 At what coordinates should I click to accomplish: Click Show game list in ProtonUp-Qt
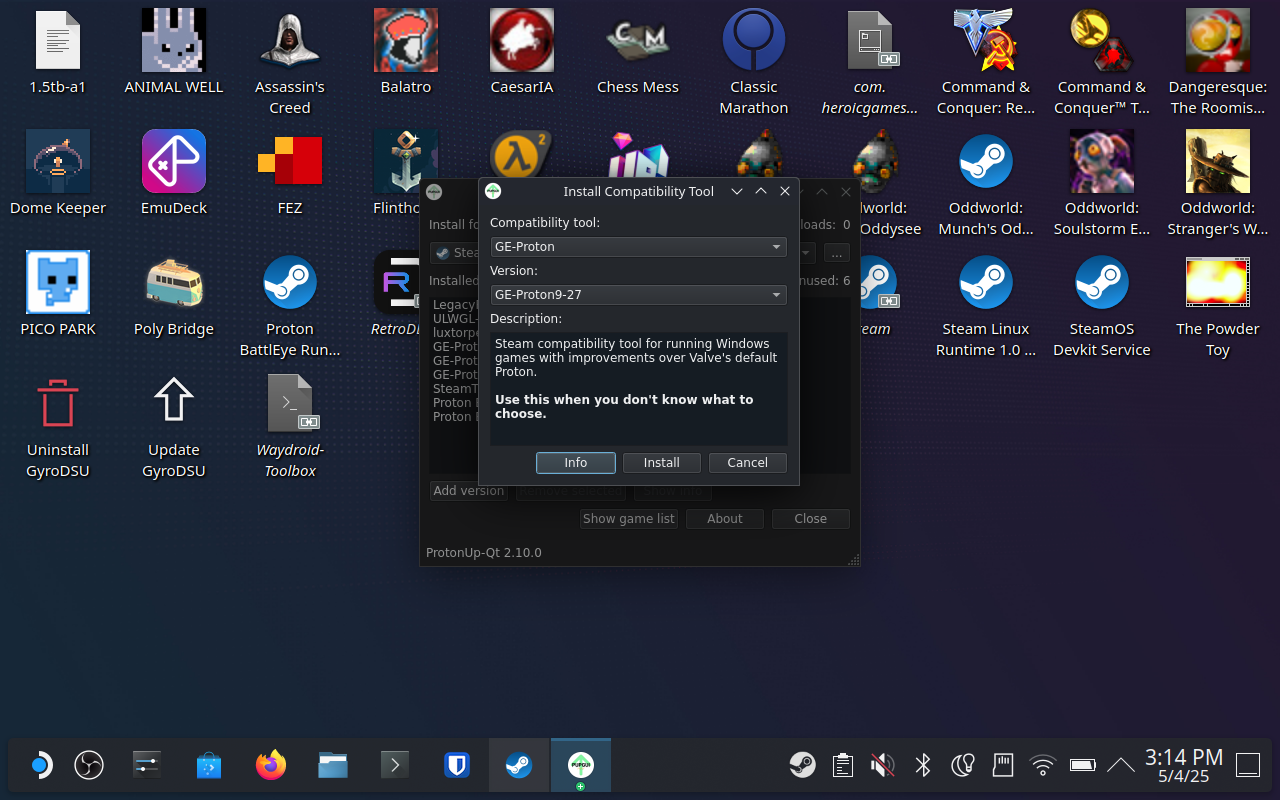(629, 519)
